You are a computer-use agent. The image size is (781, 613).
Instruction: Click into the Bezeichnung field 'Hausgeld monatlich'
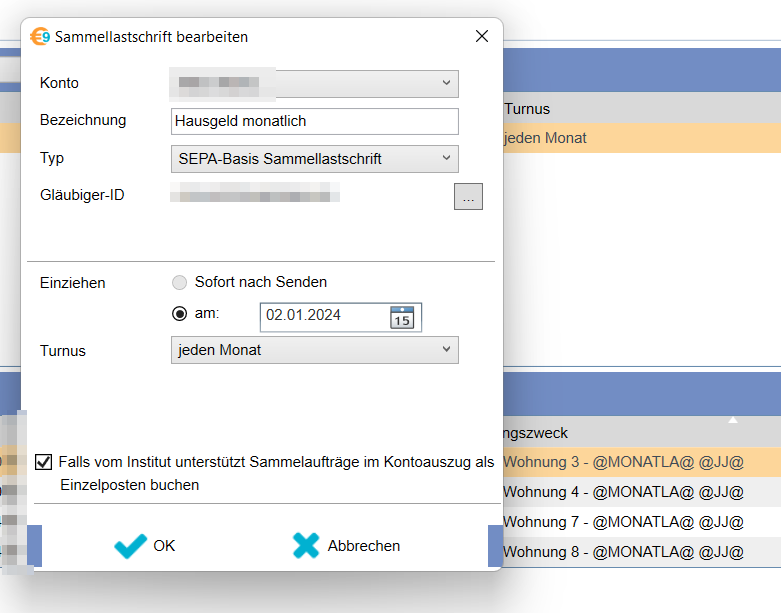click(315, 122)
